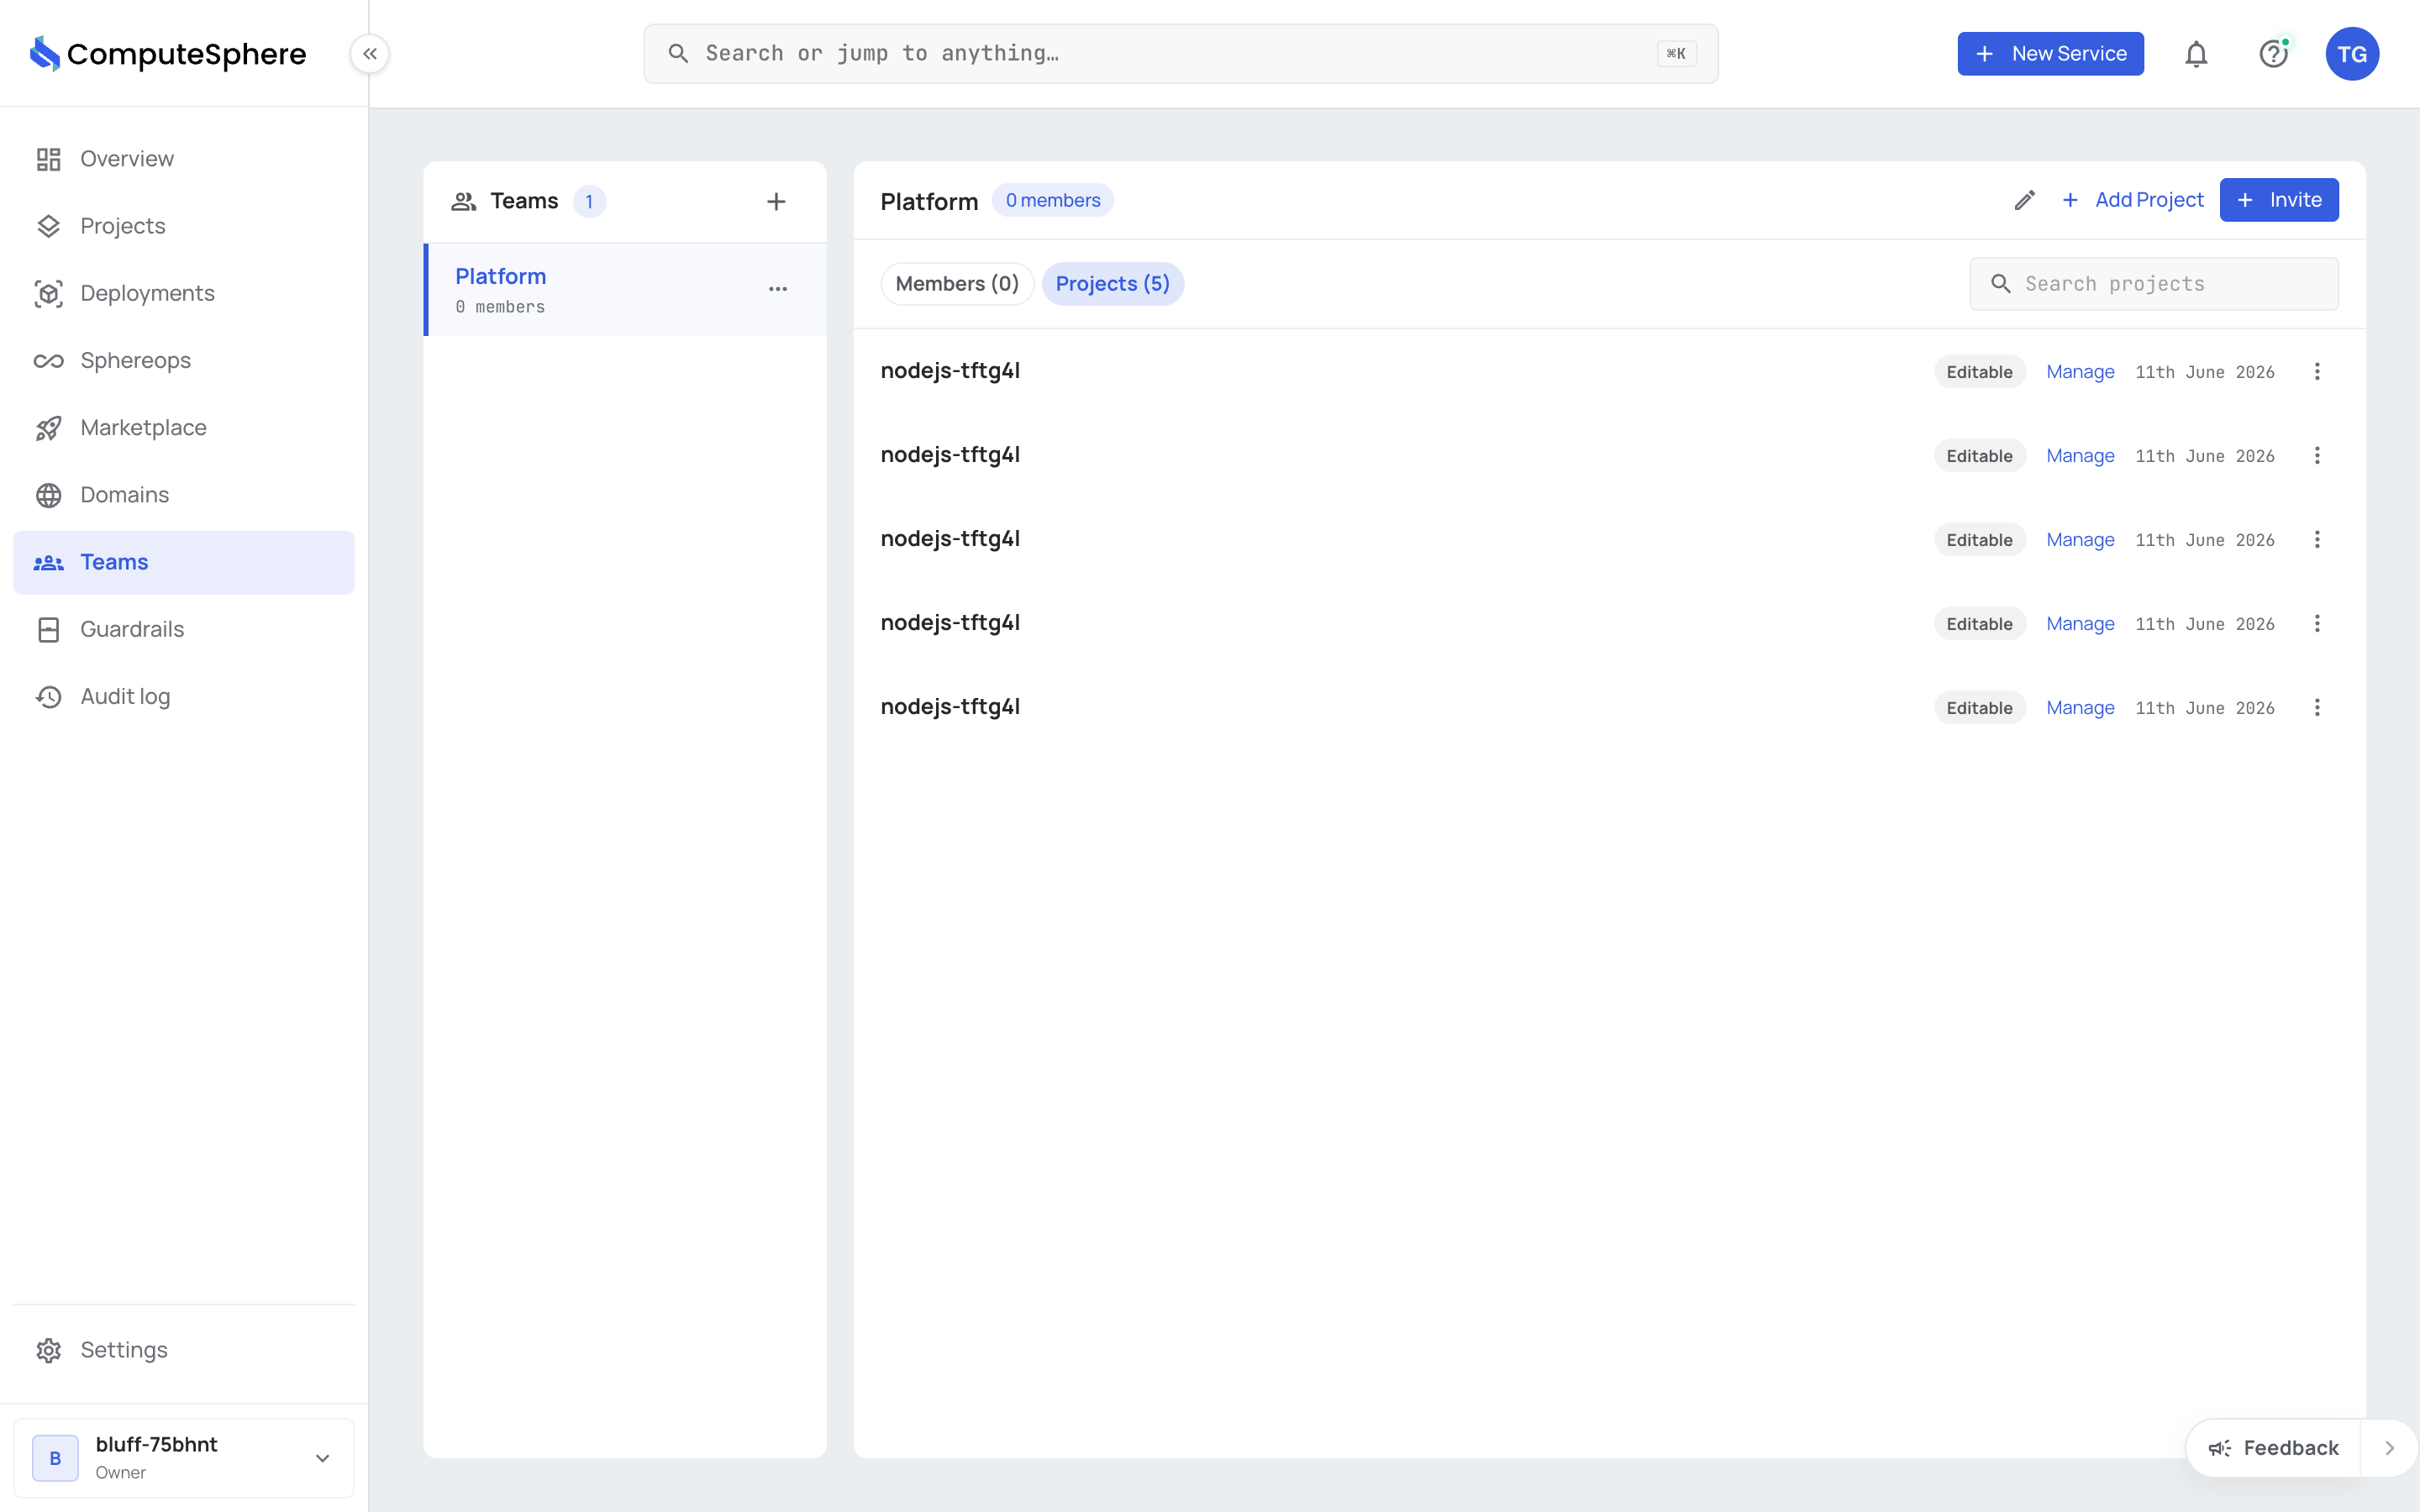Click the Guardrails icon in the sidebar

pos(49,629)
